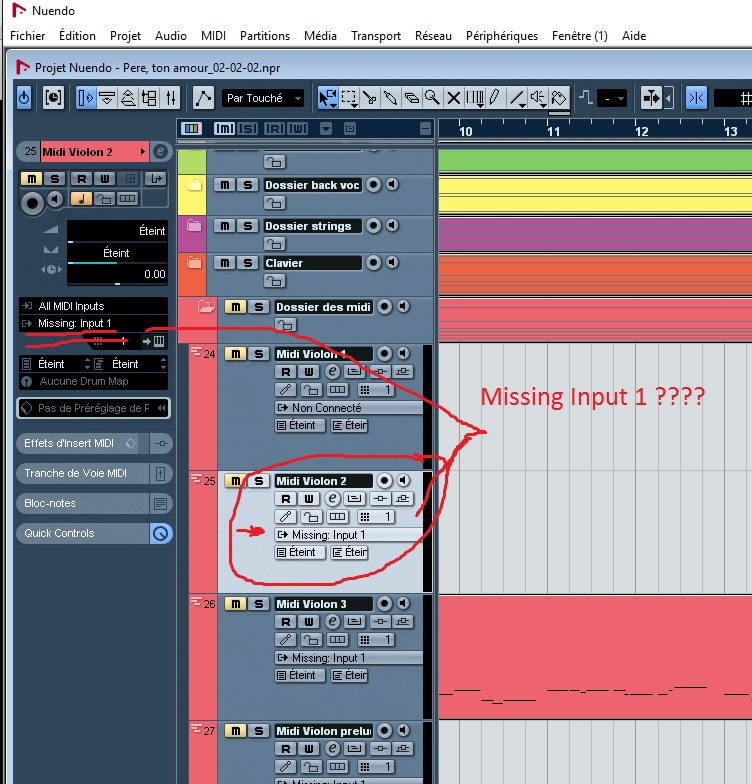The width and height of the screenshot is (752, 784).
Task: Mute the Dossier back voc folder
Action: point(224,185)
